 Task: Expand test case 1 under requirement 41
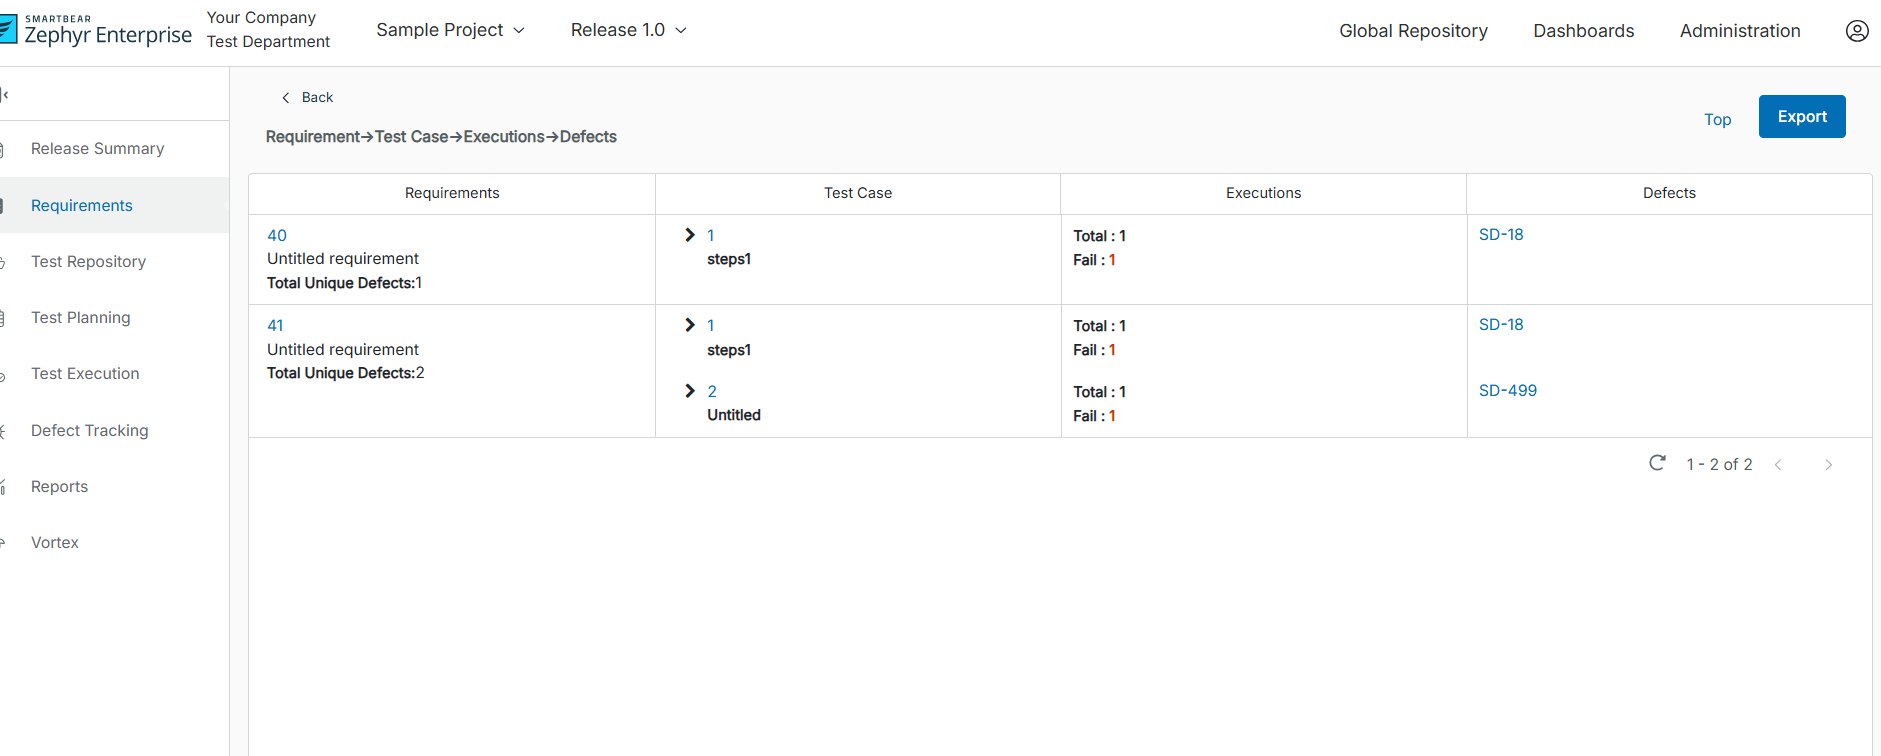click(x=690, y=325)
